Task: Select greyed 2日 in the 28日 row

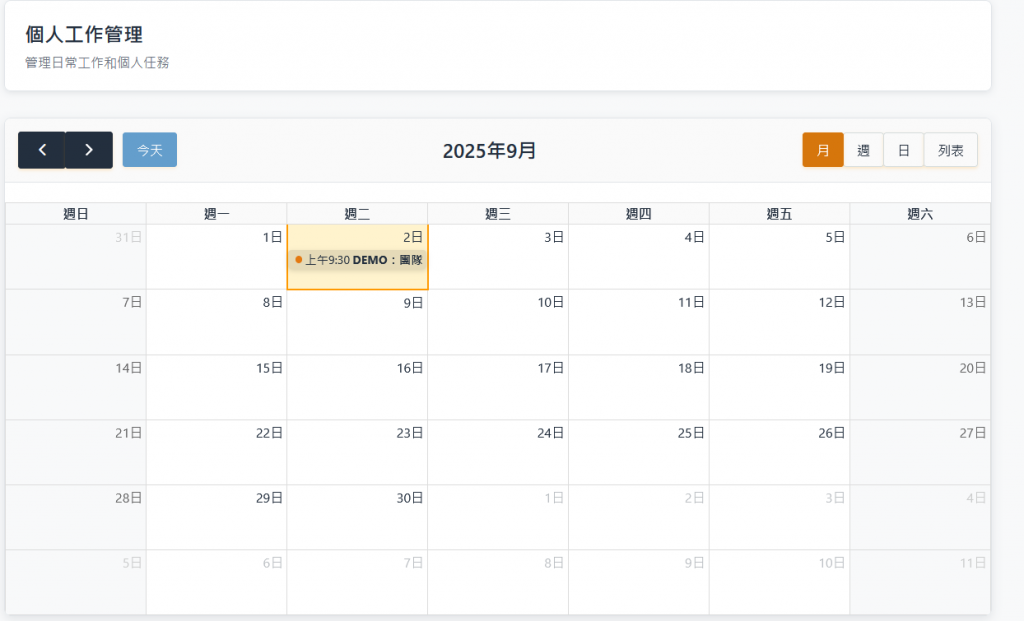Action: click(x=694, y=498)
